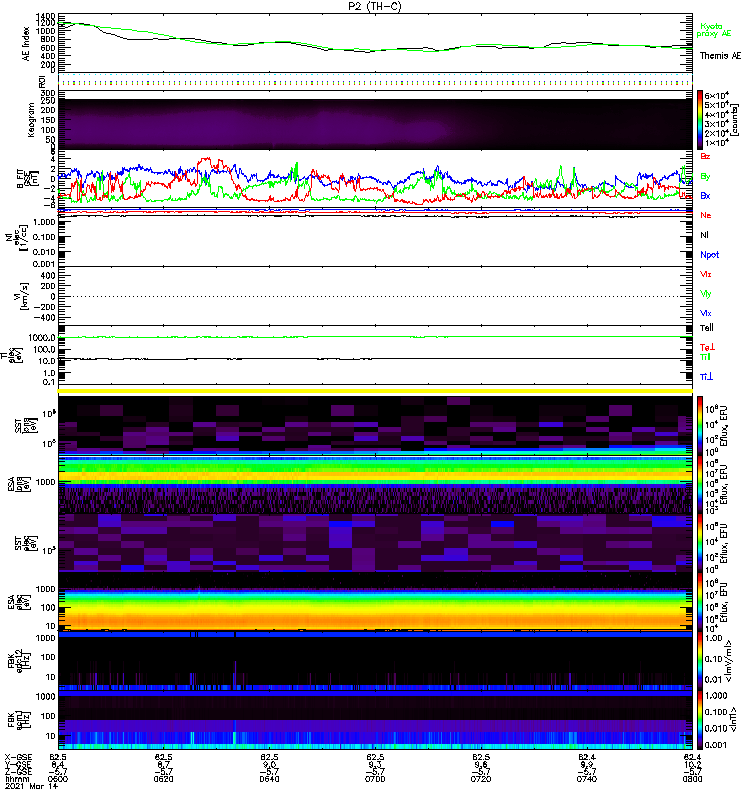The width and height of the screenshot is (750, 800).
Task: Select the Themis AE legend label
Action: pyautogui.click(x=720, y=56)
